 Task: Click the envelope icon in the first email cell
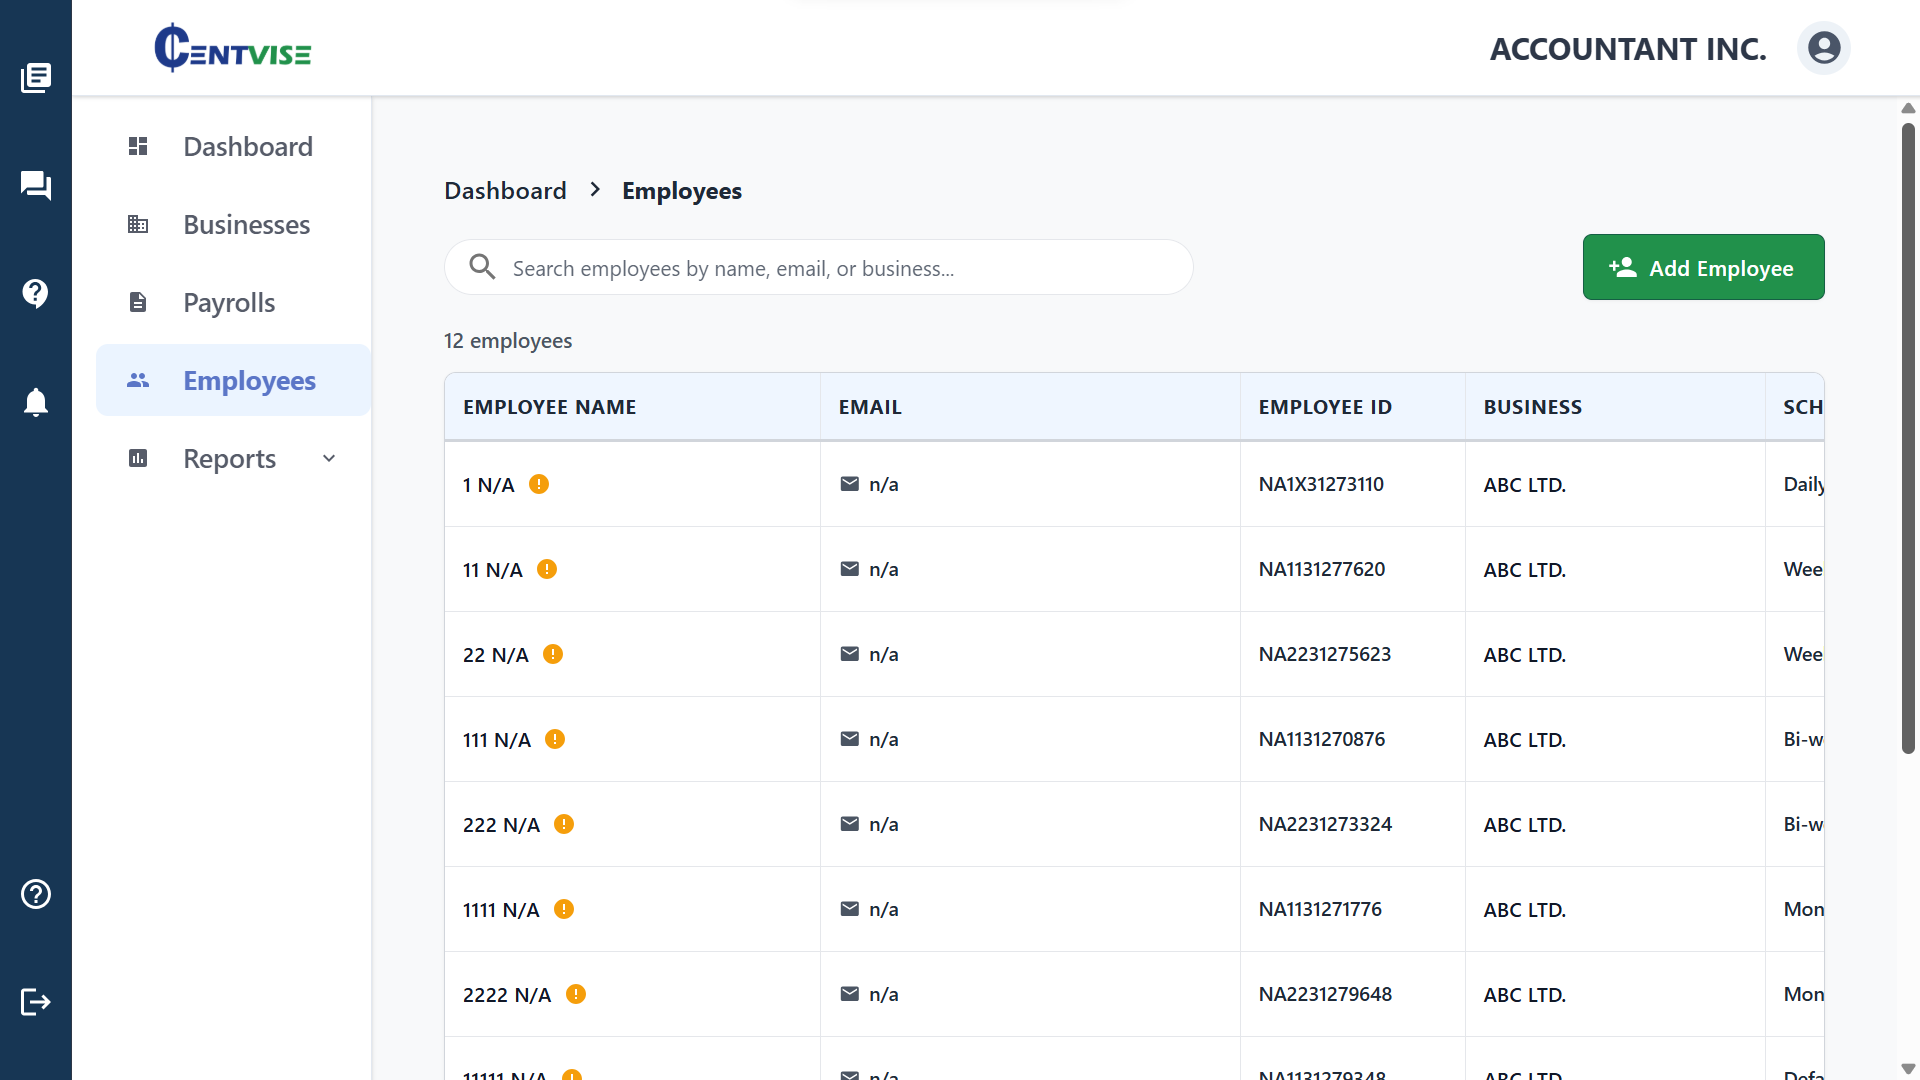tap(850, 483)
